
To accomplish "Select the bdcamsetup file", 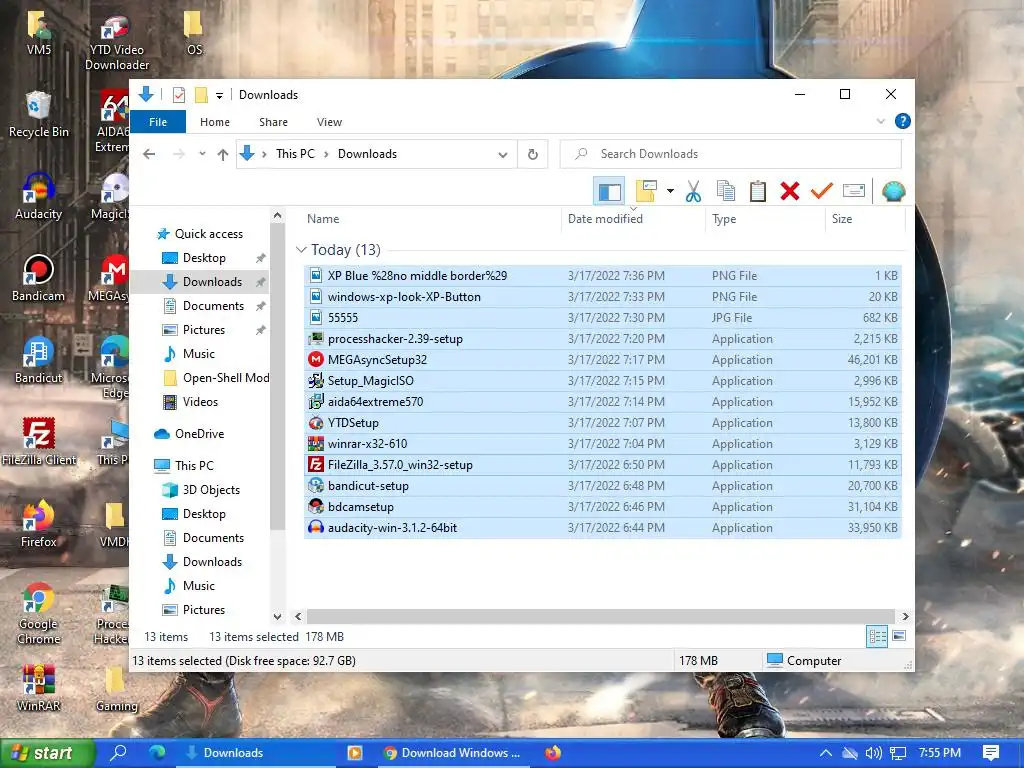I will click(603, 506).
